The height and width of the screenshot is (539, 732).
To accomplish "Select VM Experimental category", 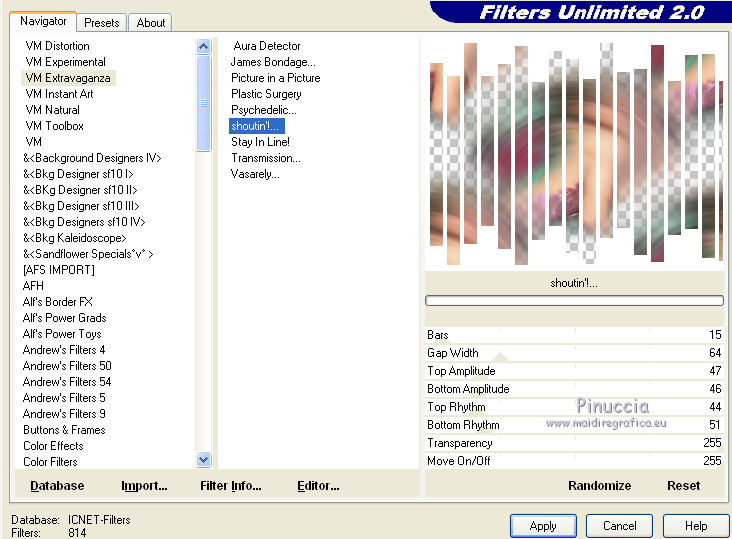I will [x=65, y=62].
